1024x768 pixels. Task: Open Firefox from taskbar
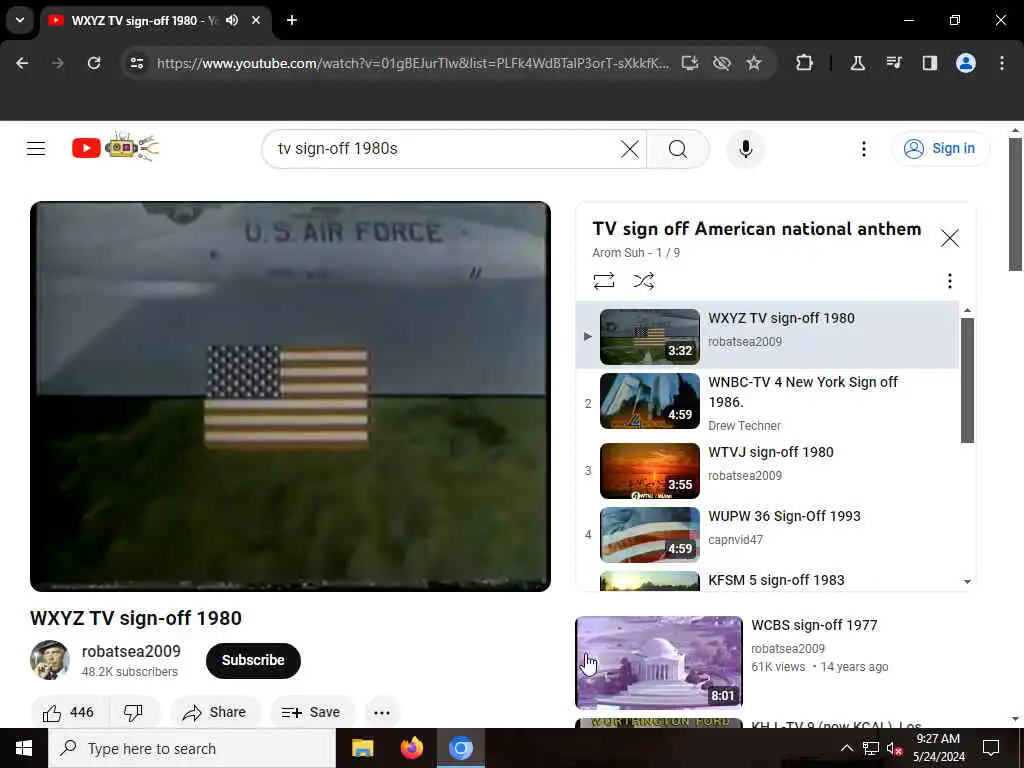[x=411, y=748]
